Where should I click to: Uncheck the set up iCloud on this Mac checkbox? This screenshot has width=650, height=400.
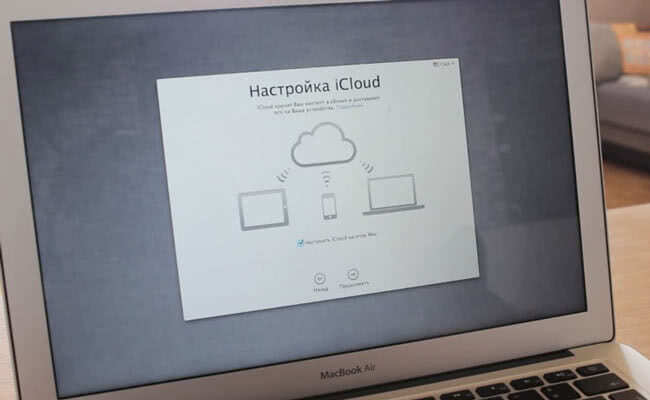300,243
